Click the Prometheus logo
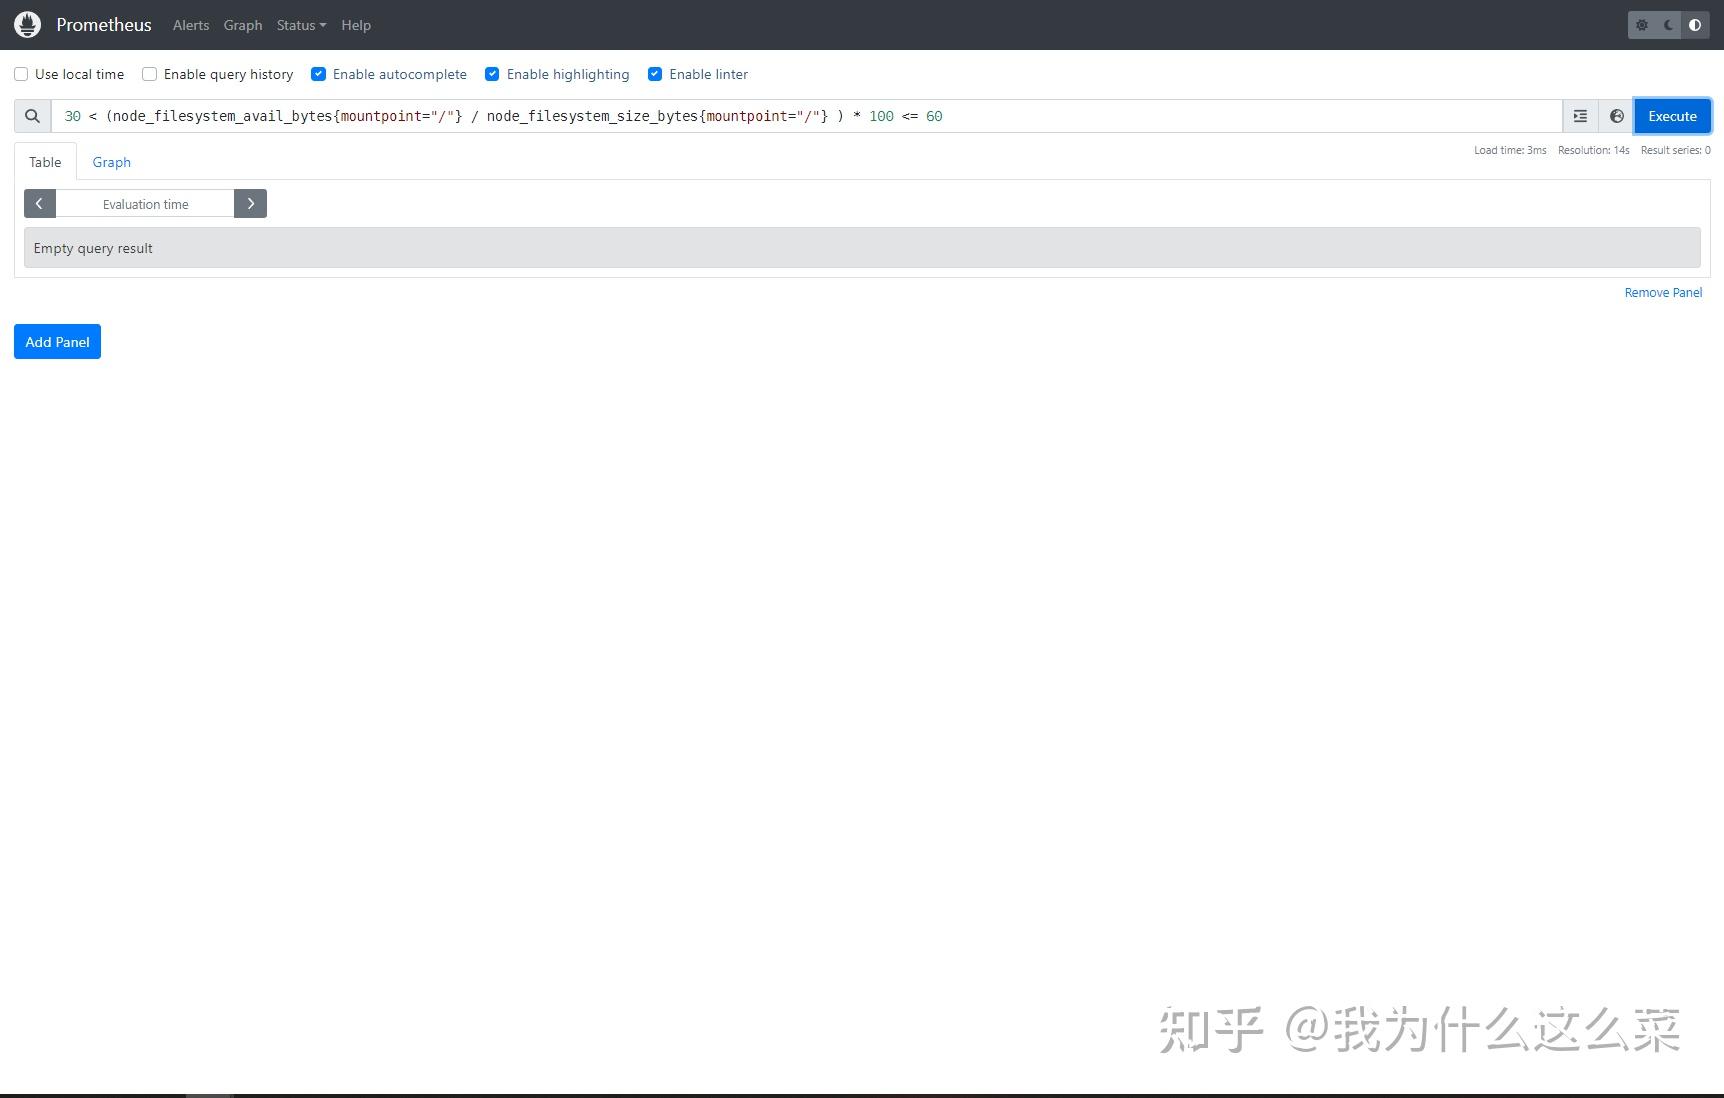Image resolution: width=1724 pixels, height=1098 pixels. pos(27,24)
